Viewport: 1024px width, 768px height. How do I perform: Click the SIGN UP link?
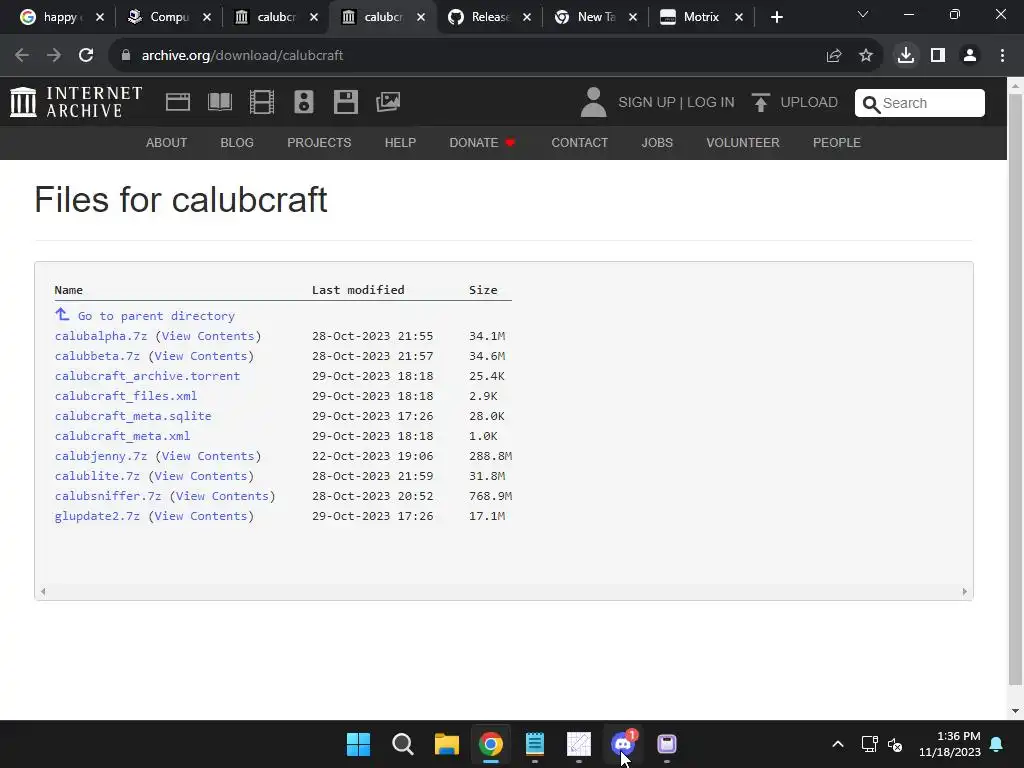(647, 103)
